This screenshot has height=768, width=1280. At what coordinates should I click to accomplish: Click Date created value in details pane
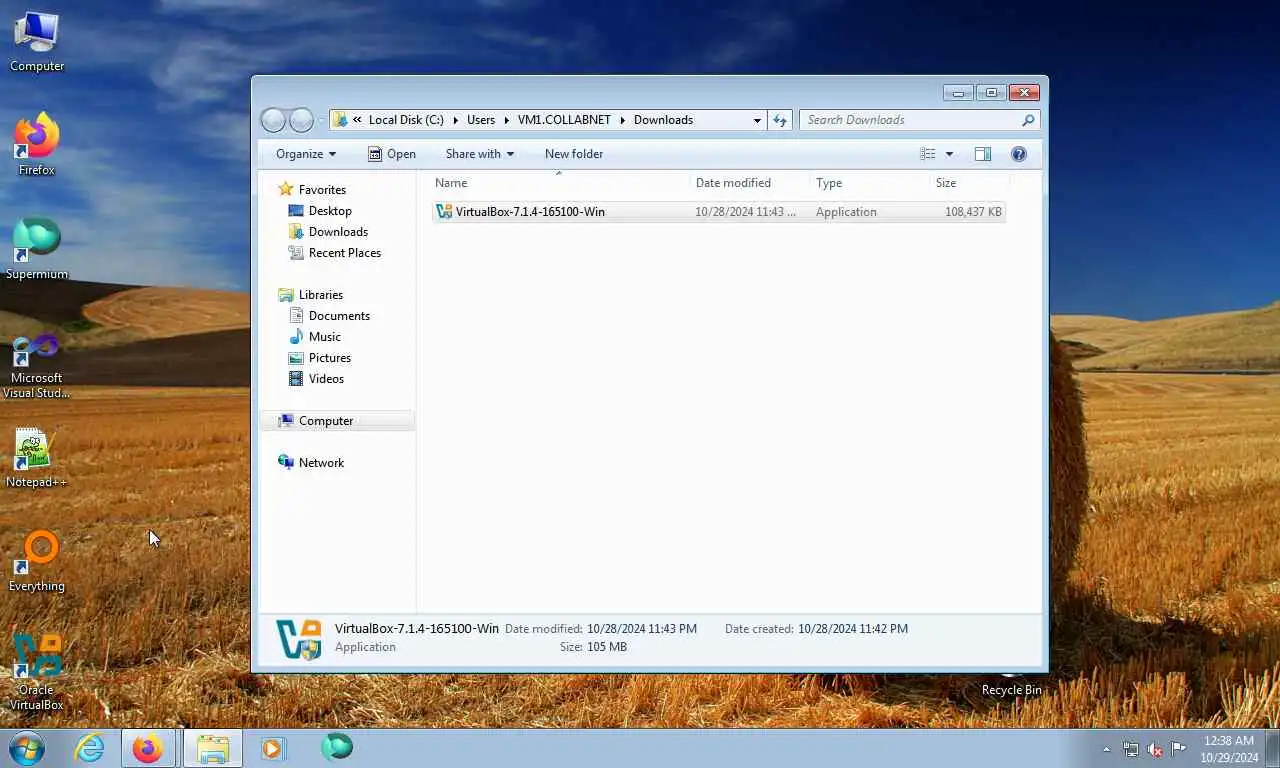[x=853, y=629]
